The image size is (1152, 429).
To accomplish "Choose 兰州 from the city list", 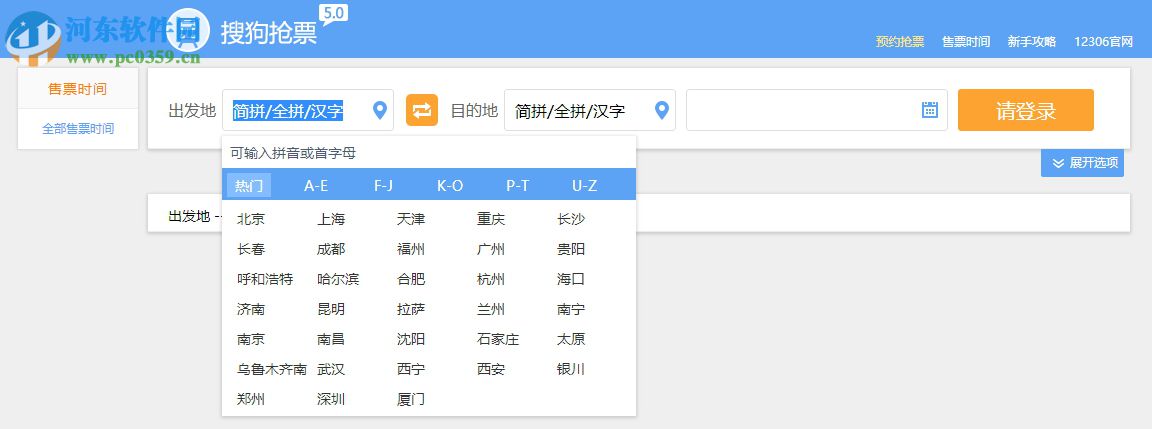I will [x=491, y=309].
